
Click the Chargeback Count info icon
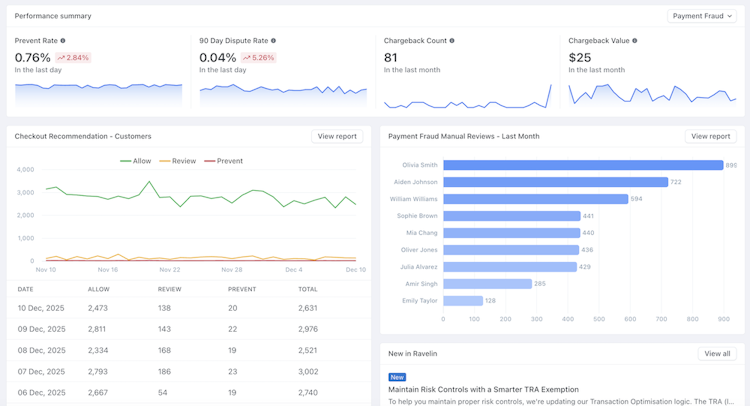tap(452, 41)
